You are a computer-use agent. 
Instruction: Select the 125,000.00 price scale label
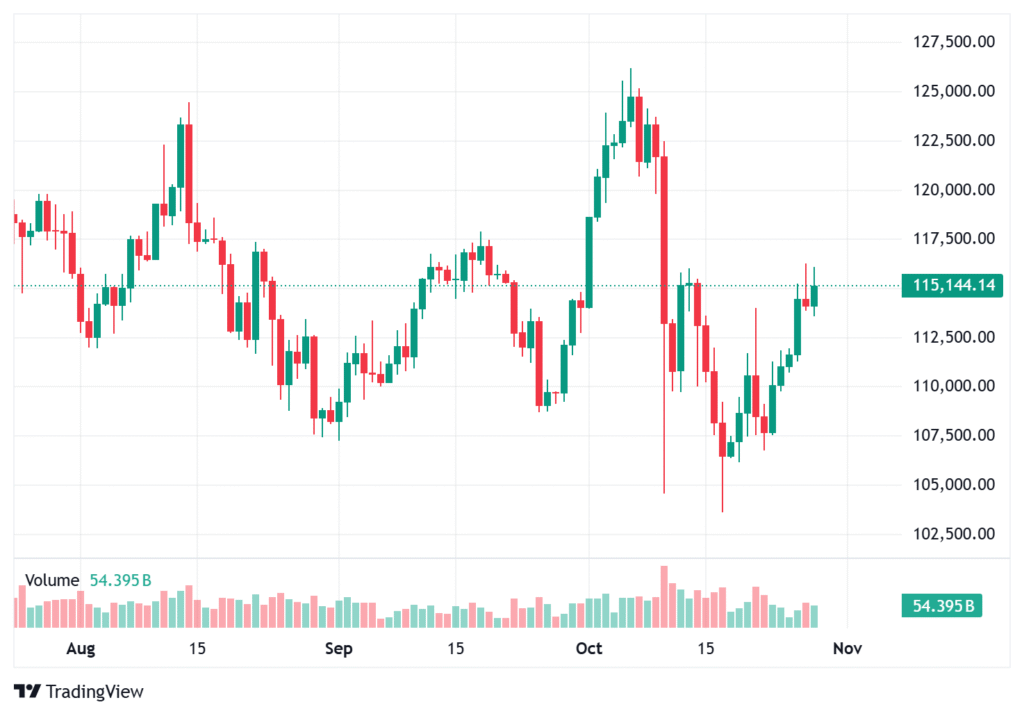954,91
